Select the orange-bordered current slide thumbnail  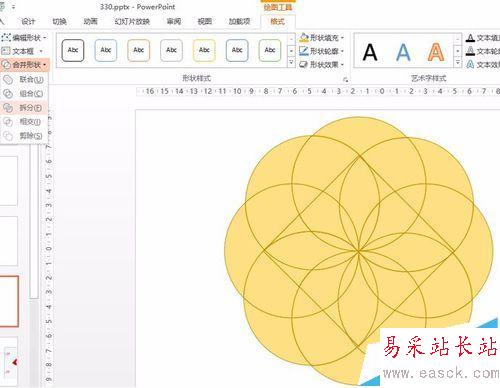click(9, 301)
